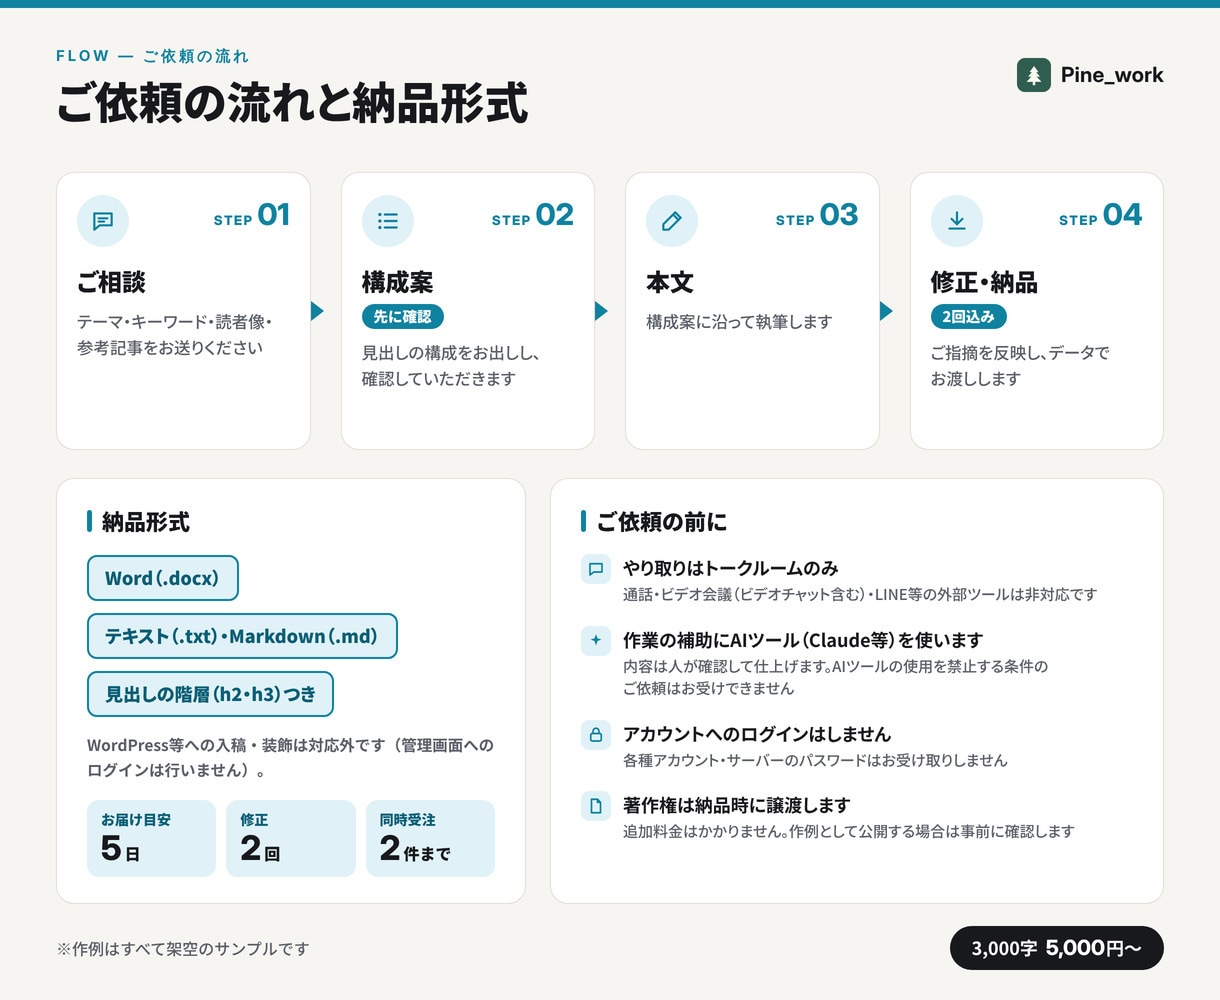Click the STEP 04 label
This screenshot has height=1000, width=1220.
(x=1101, y=216)
